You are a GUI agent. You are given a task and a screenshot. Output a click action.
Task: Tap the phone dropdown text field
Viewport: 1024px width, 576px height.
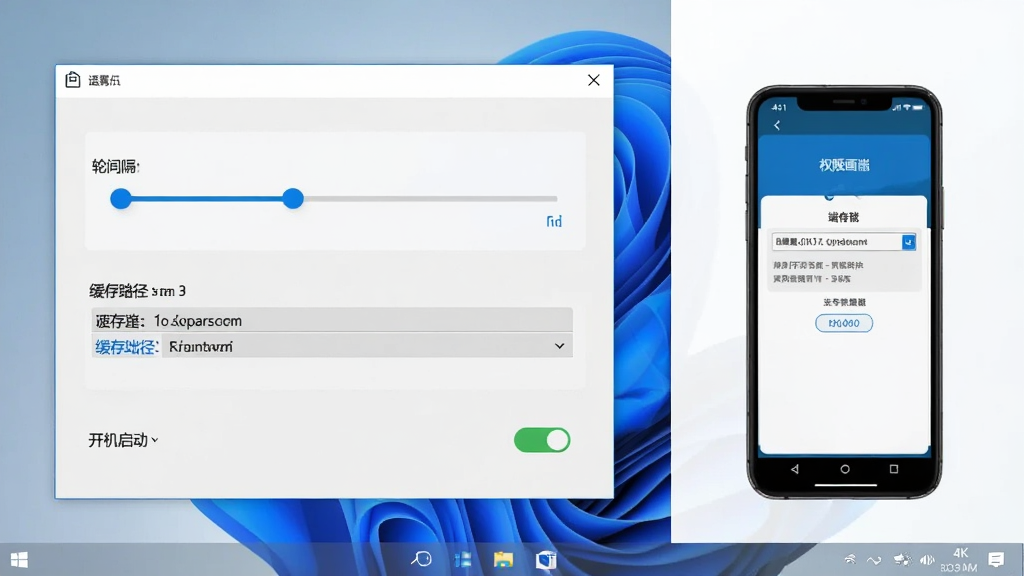pos(837,242)
